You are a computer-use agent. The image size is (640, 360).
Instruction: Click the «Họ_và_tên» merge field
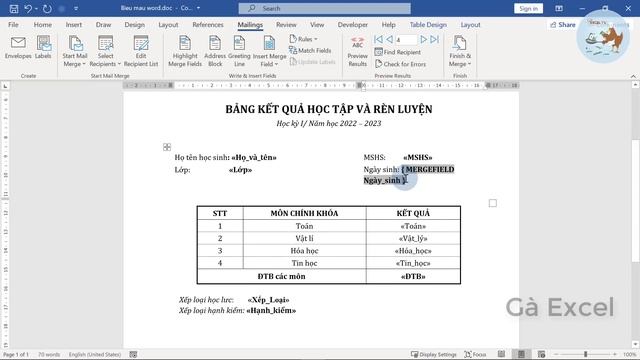(254, 157)
